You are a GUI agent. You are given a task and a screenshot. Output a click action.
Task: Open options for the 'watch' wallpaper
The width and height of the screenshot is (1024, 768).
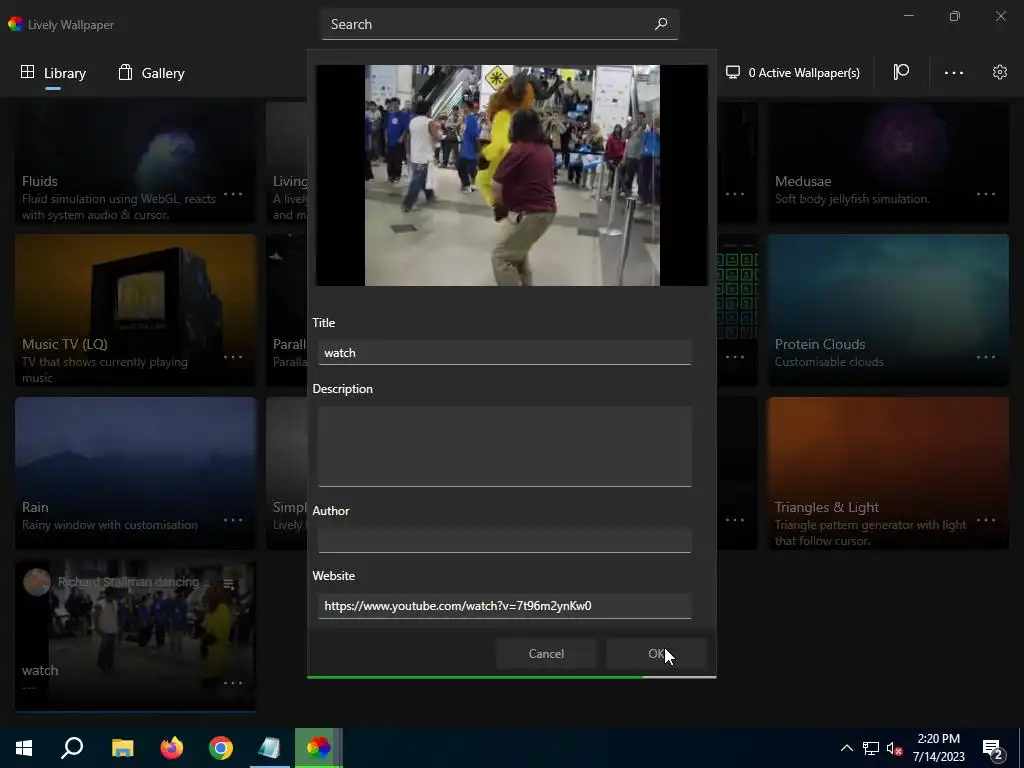pyautogui.click(x=233, y=682)
